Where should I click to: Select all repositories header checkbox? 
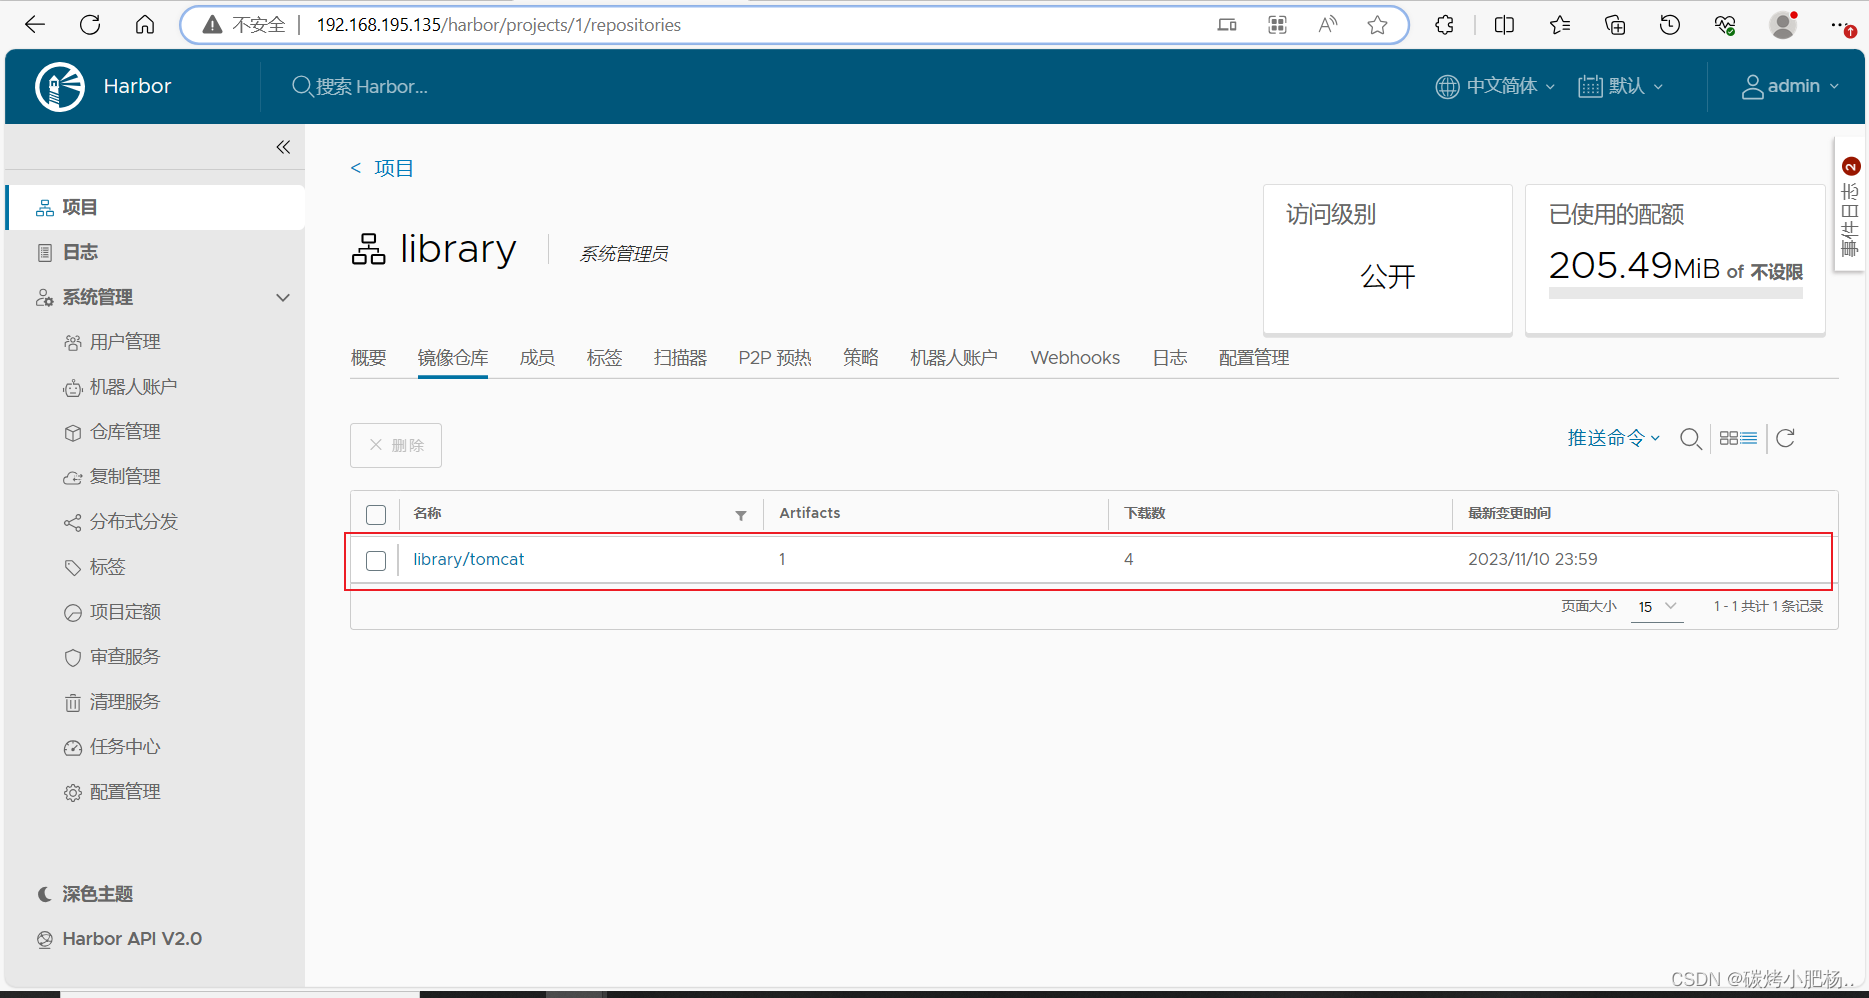click(x=376, y=515)
